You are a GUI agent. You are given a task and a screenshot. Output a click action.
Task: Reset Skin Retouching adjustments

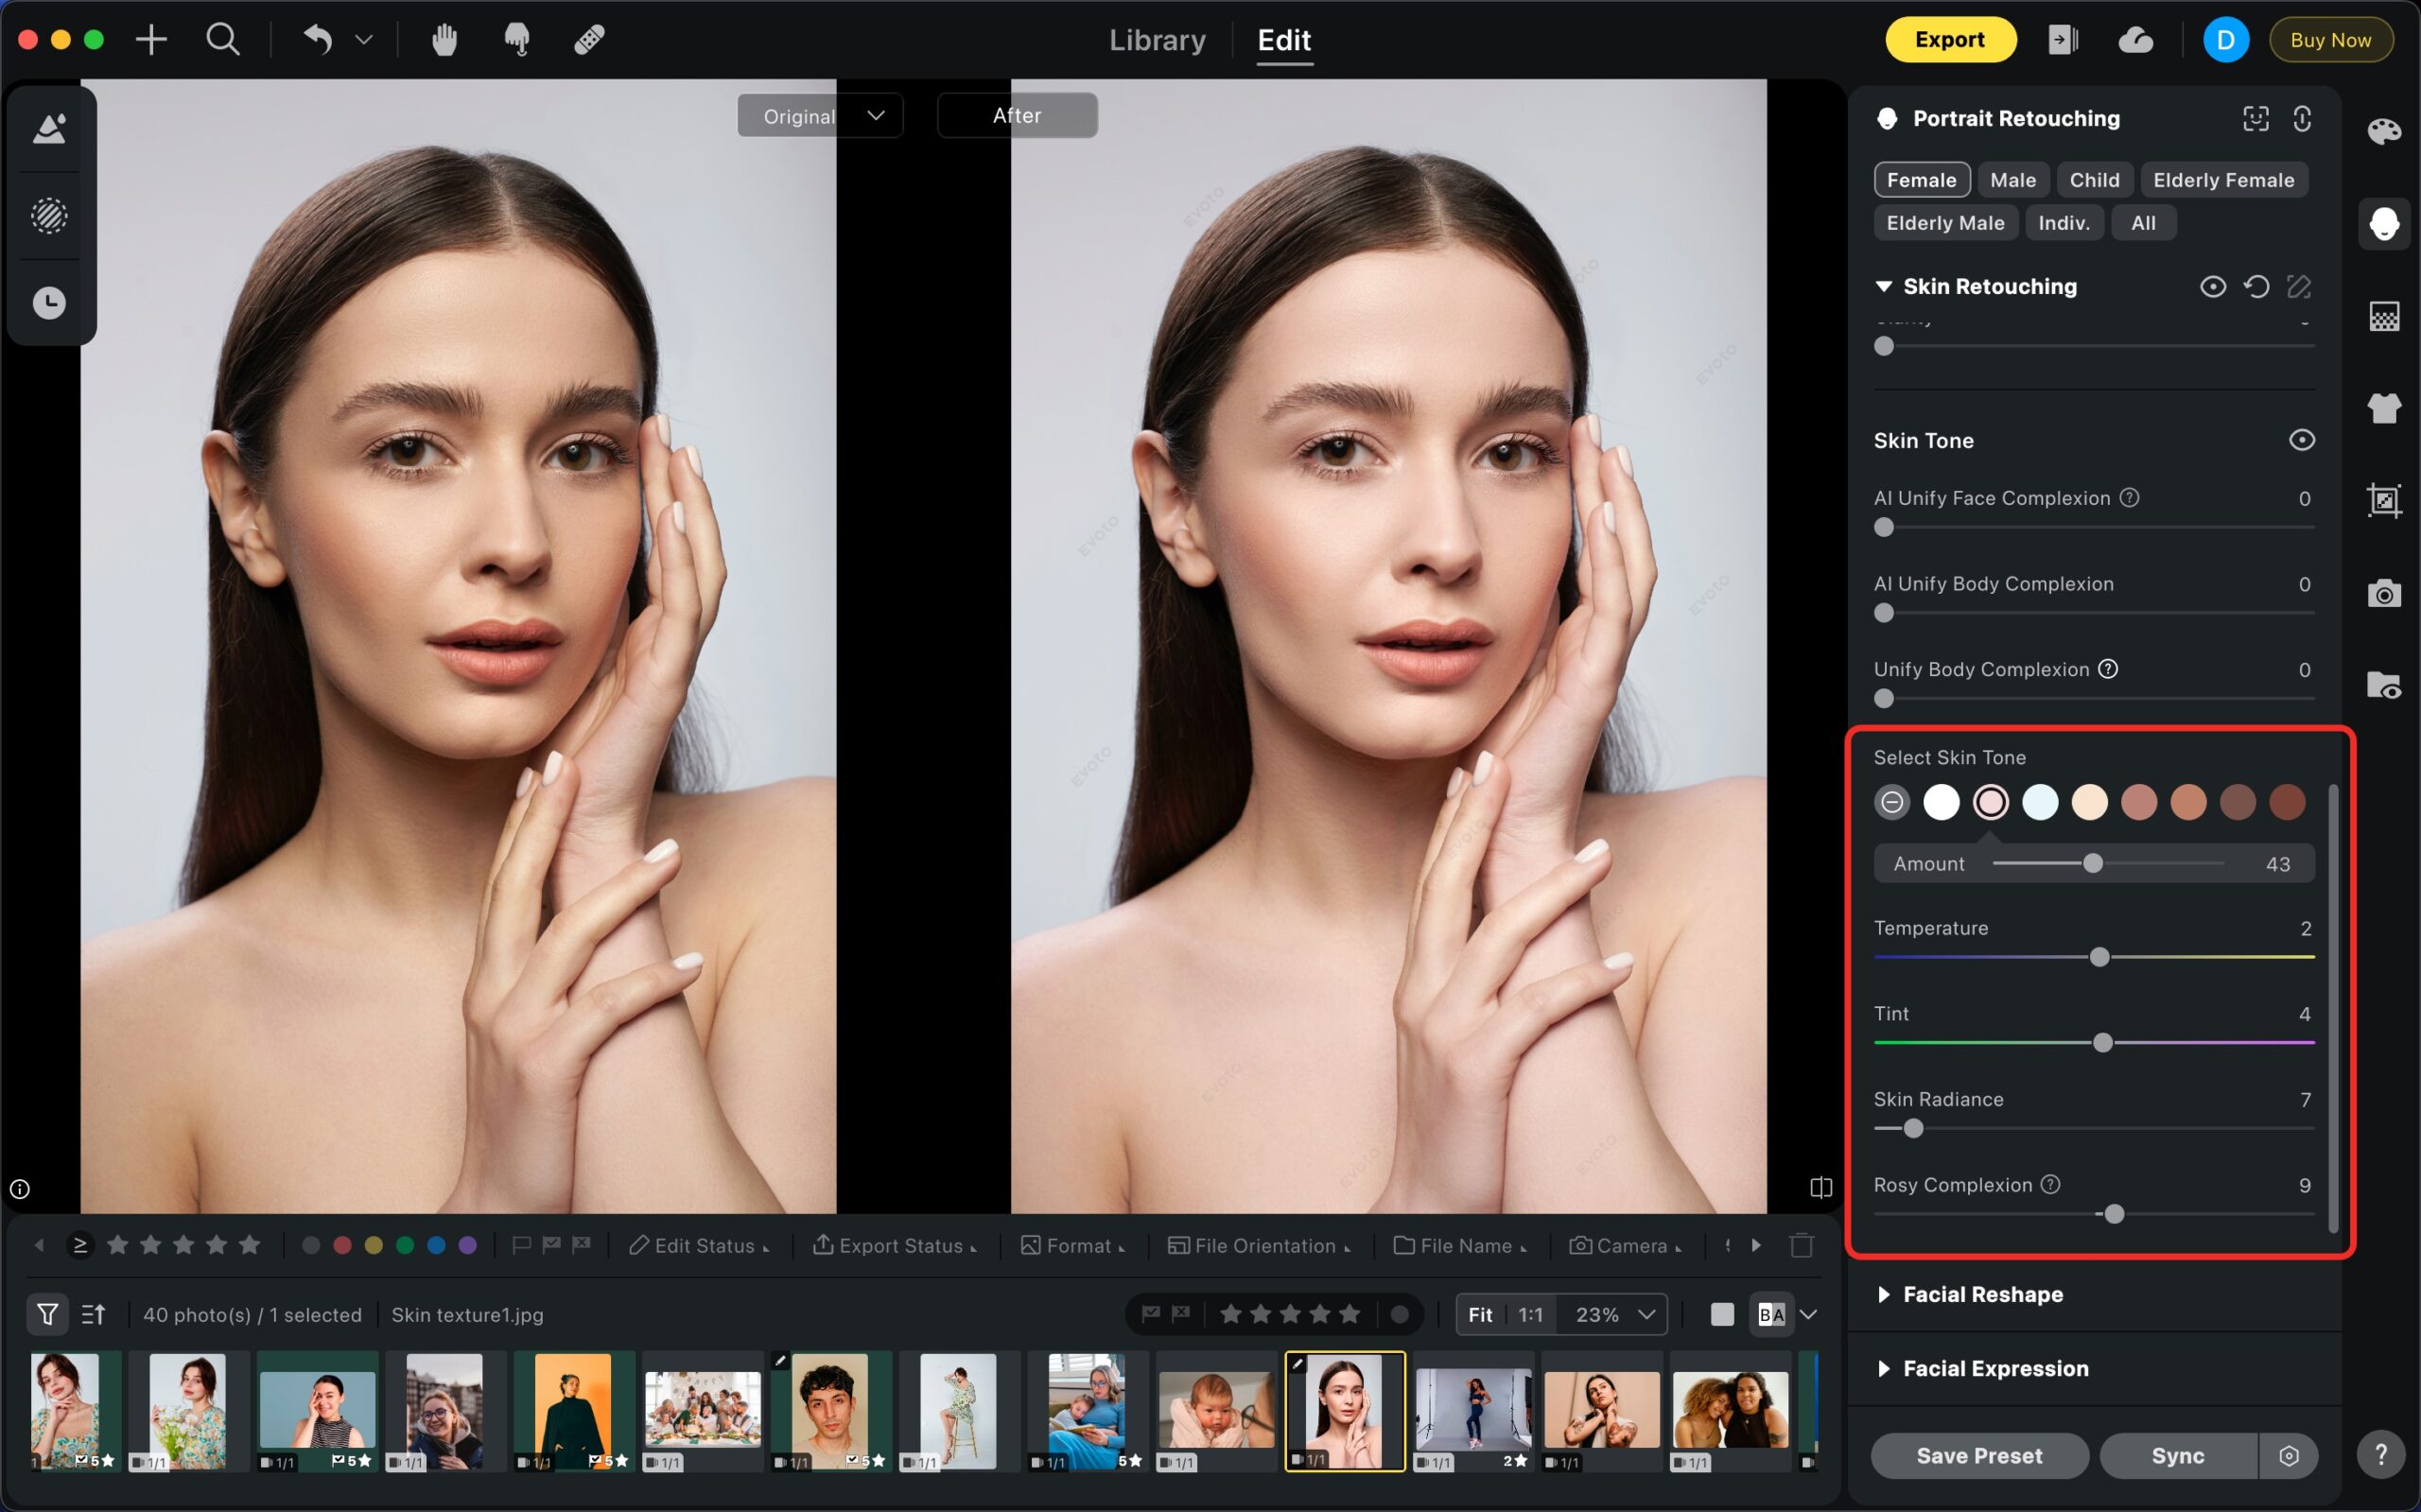(x=2256, y=287)
